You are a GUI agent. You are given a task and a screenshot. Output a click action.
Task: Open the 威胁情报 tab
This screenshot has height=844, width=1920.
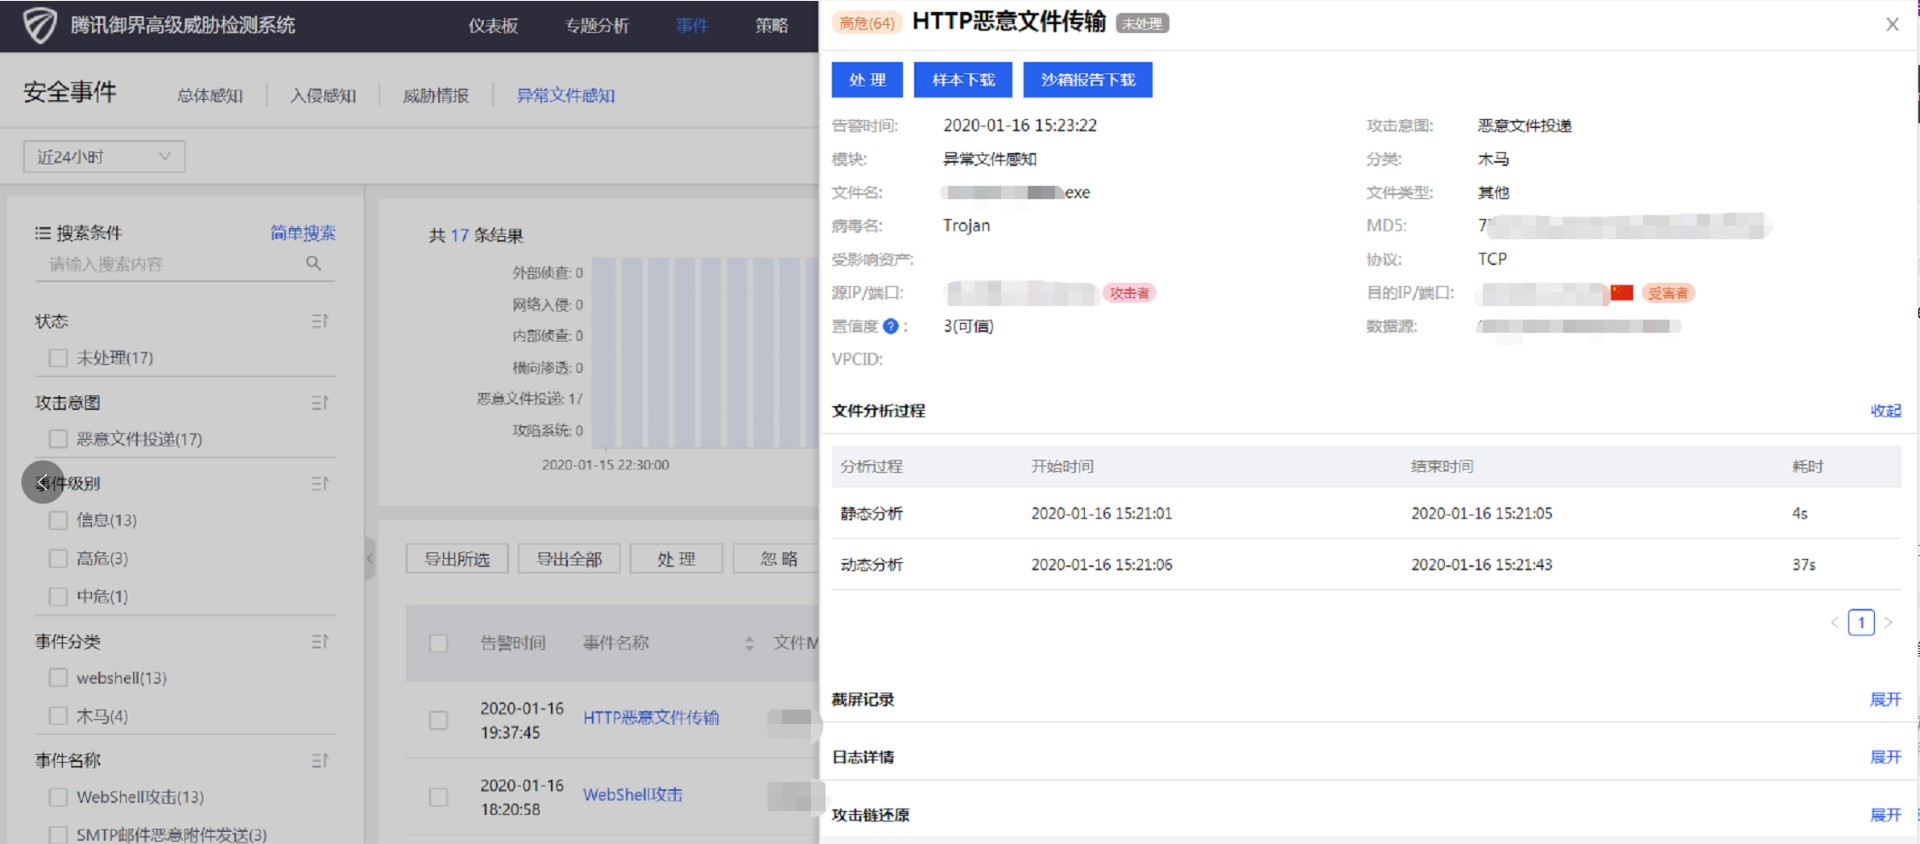tap(435, 96)
